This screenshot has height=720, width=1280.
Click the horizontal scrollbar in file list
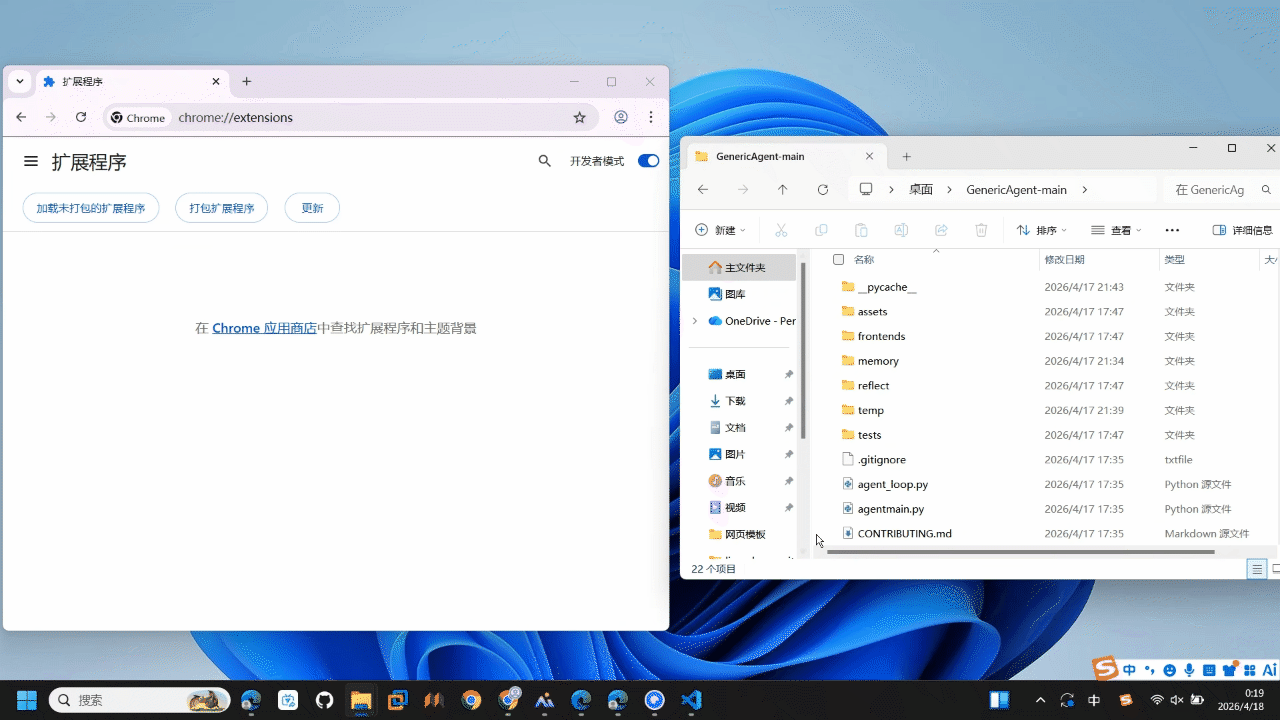(x=1020, y=551)
